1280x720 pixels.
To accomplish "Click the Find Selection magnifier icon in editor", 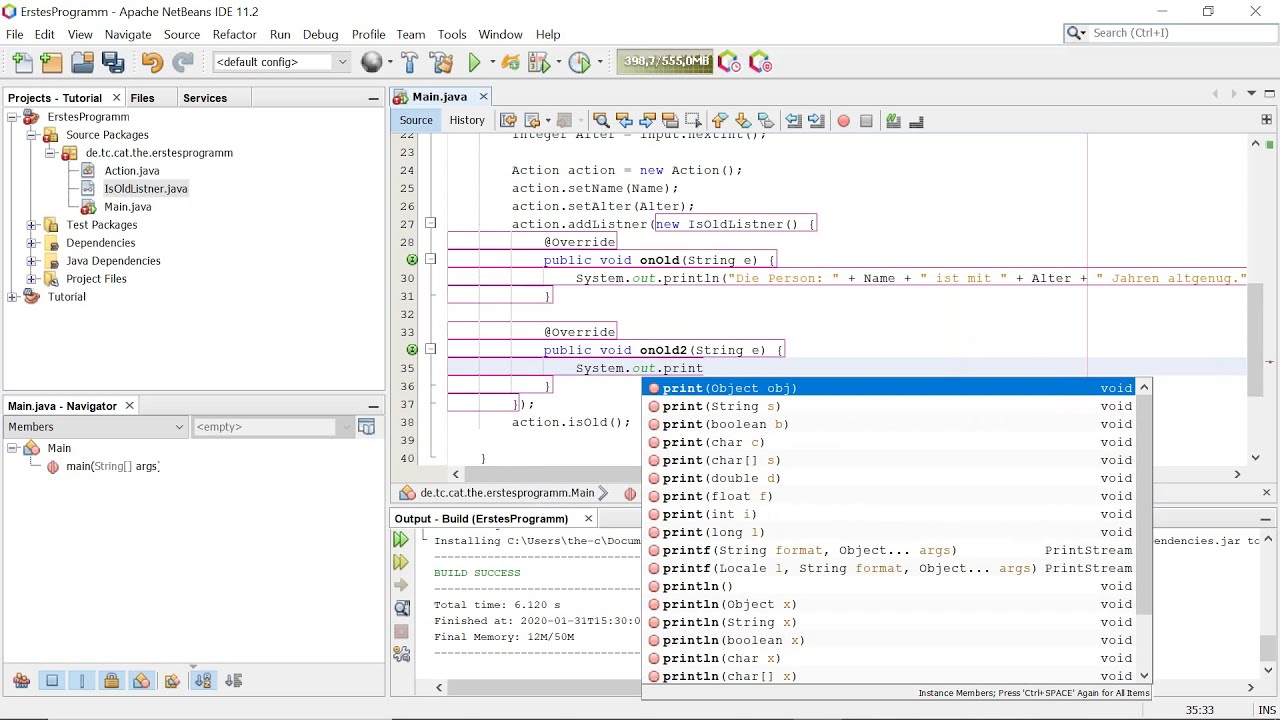I will (x=601, y=121).
